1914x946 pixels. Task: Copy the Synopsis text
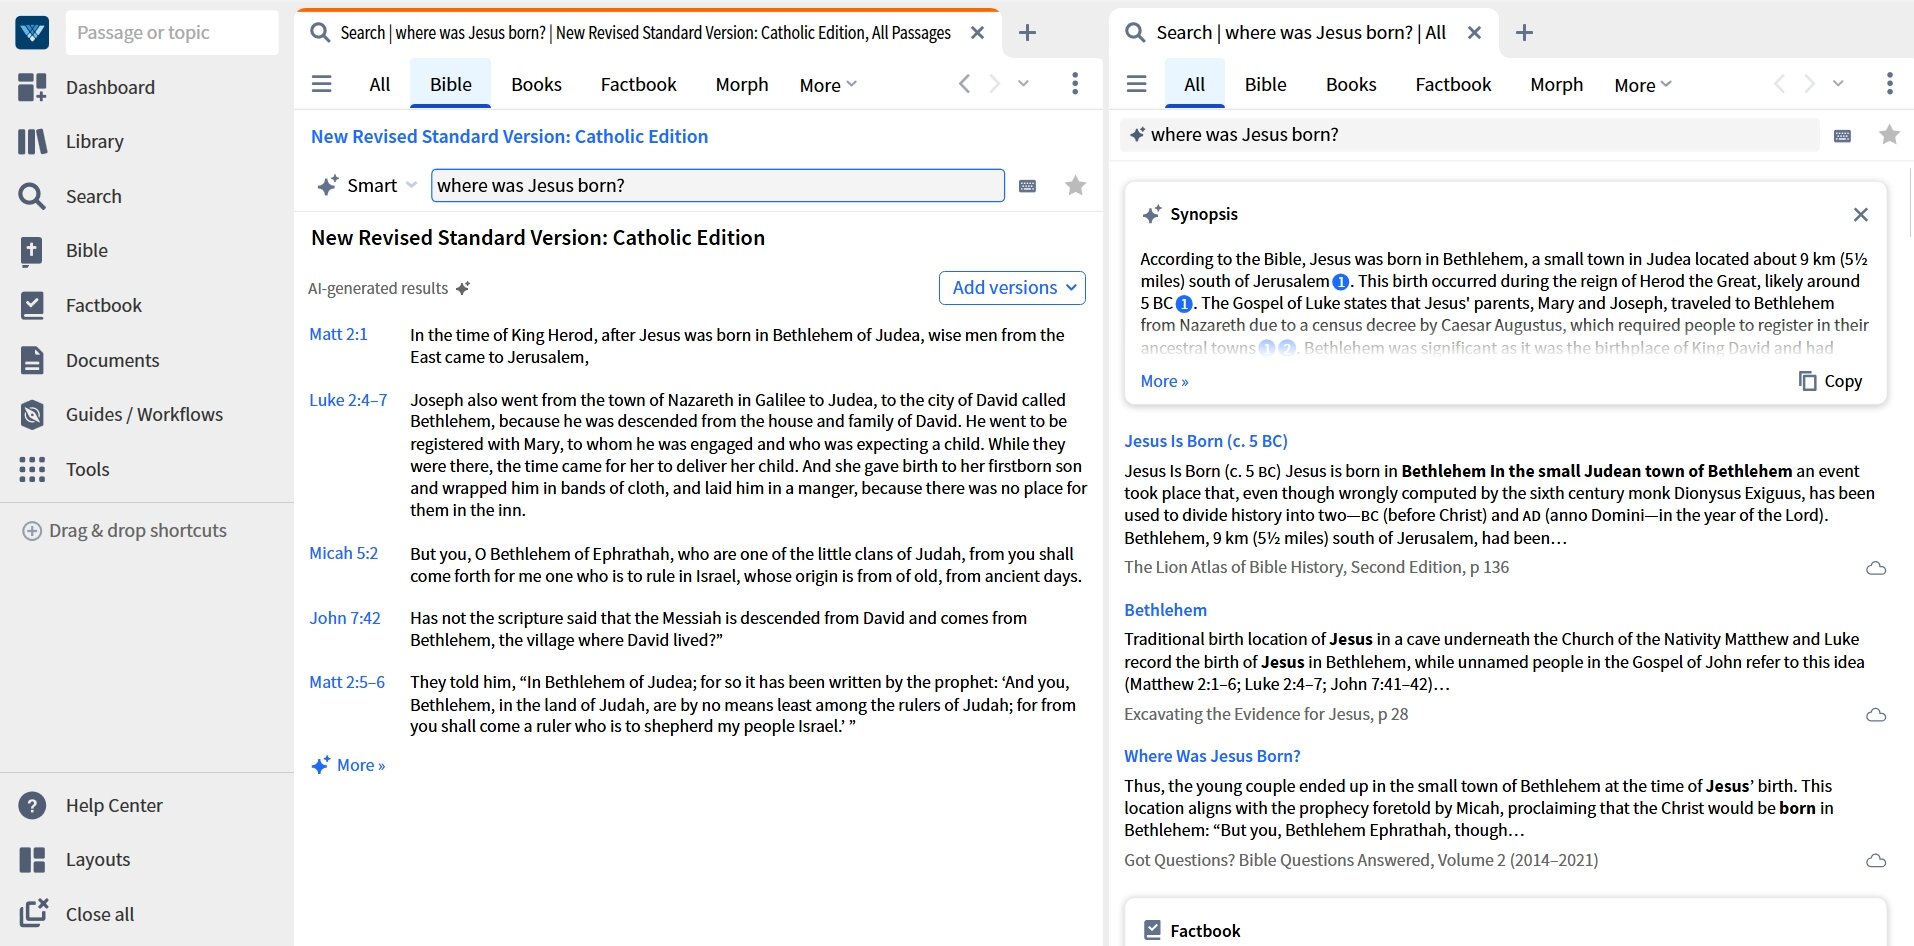[1830, 381]
